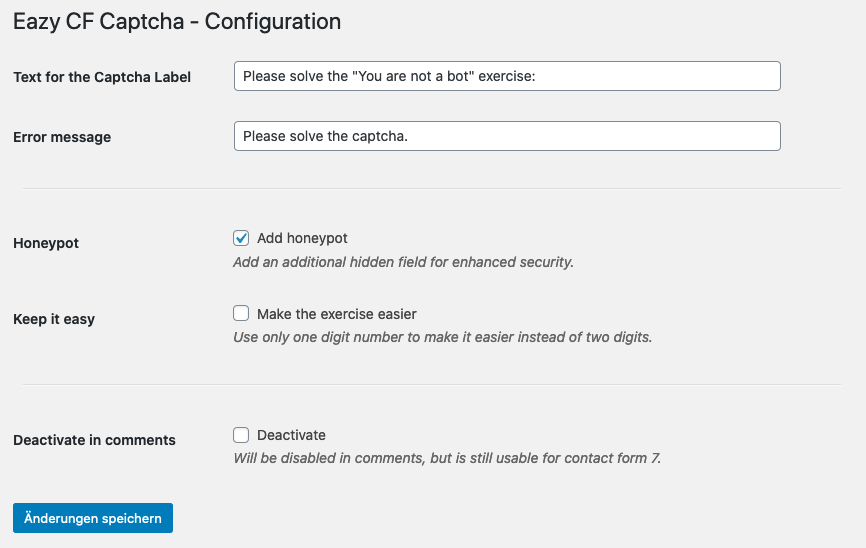The height and width of the screenshot is (548, 866).
Task: Focus the Captcha Label text field
Action: [x=507, y=77]
